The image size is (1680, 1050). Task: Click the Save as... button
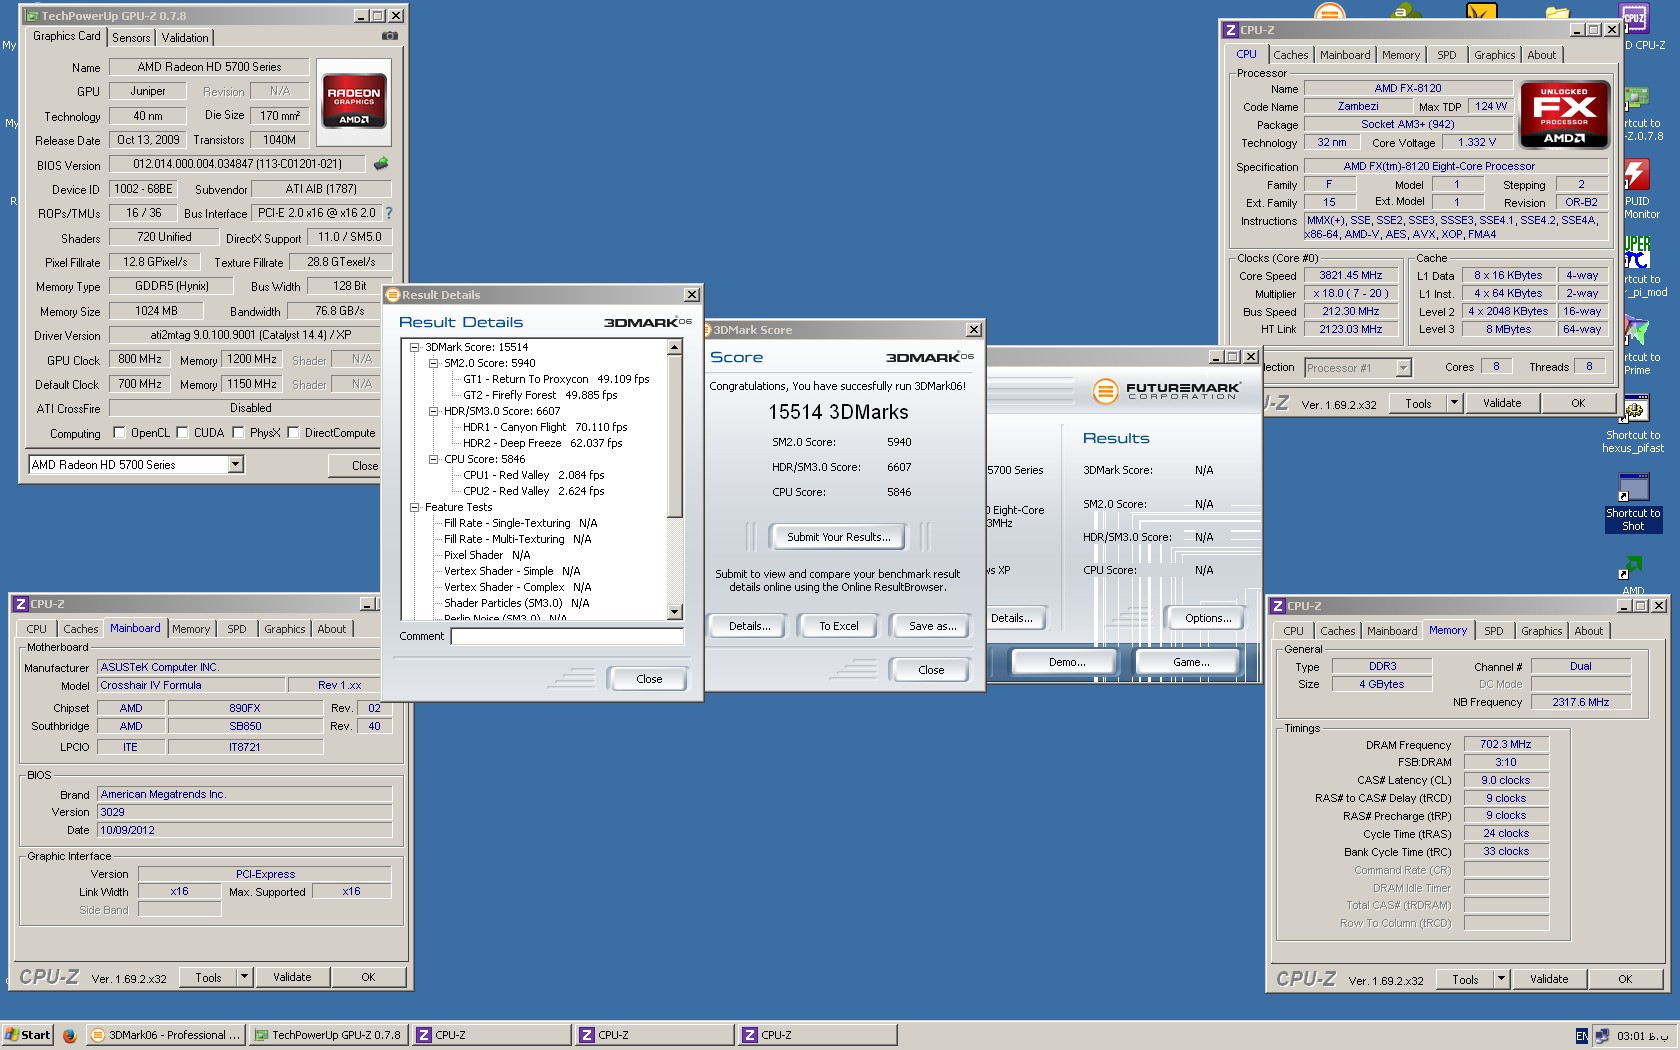(932, 626)
